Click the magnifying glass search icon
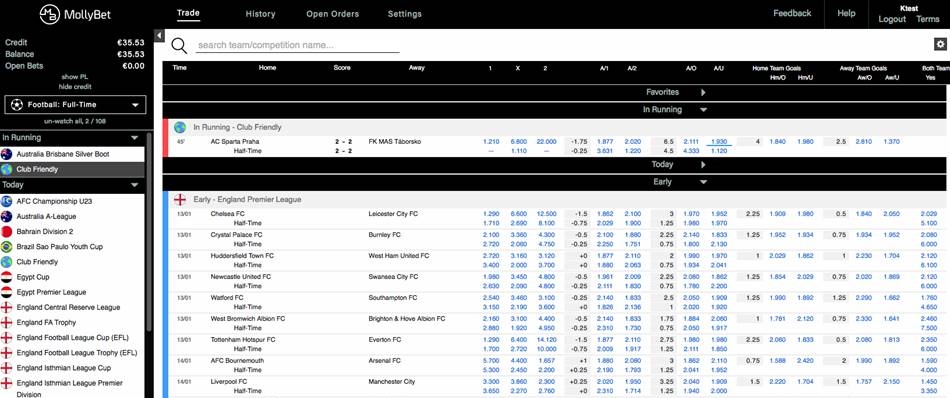Image resolution: width=950 pixels, height=398 pixels. (179, 45)
